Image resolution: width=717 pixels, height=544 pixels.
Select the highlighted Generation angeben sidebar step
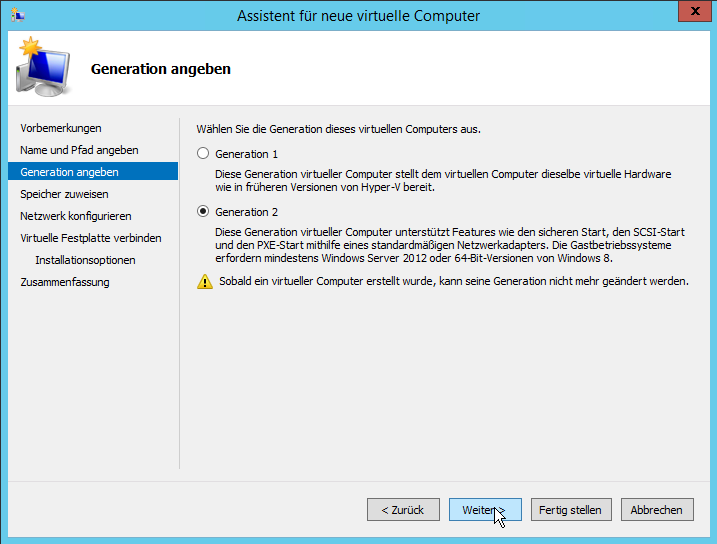[x=76, y=172]
